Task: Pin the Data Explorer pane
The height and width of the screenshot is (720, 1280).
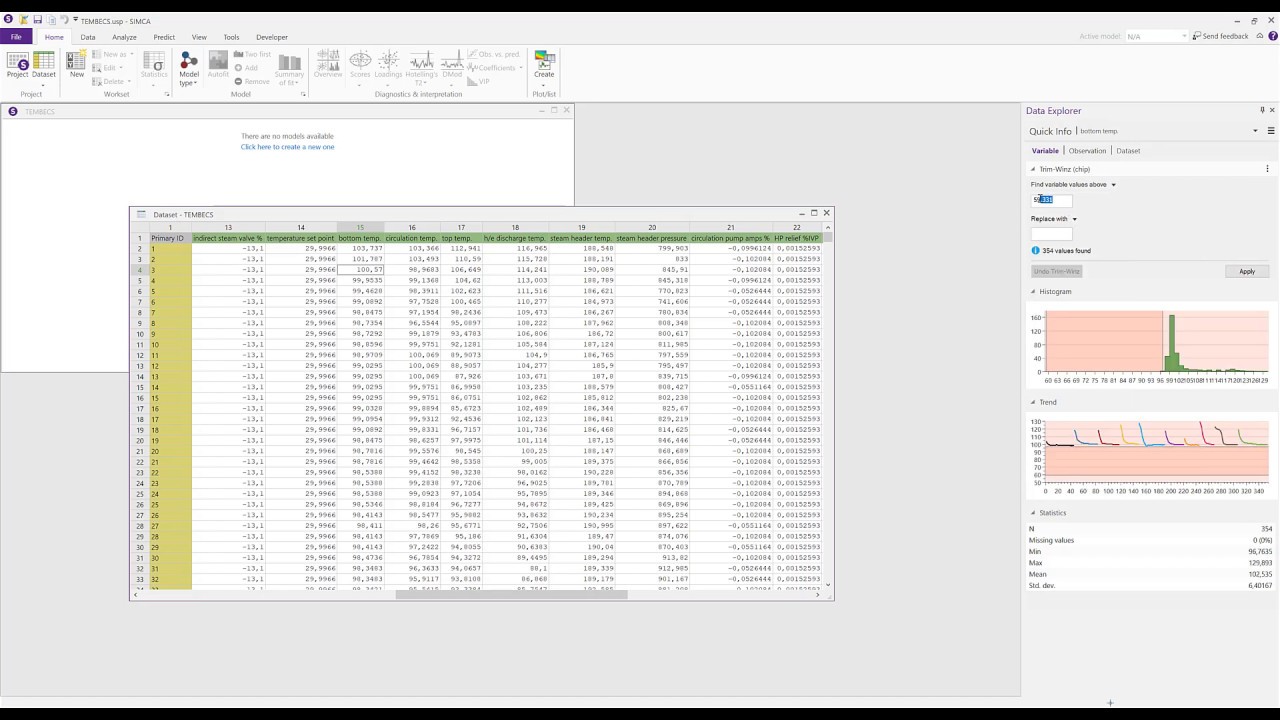Action: pyautogui.click(x=1262, y=110)
